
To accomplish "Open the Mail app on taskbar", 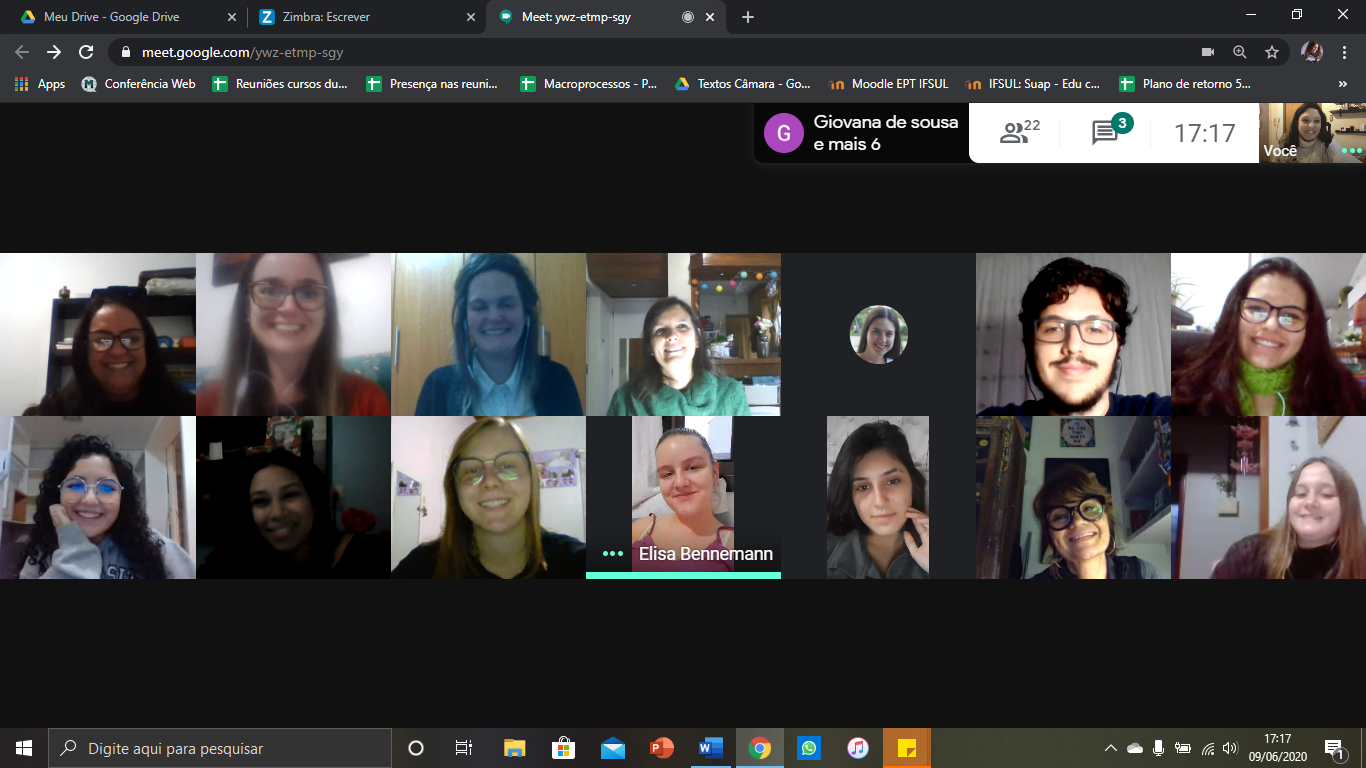I will tap(612, 748).
